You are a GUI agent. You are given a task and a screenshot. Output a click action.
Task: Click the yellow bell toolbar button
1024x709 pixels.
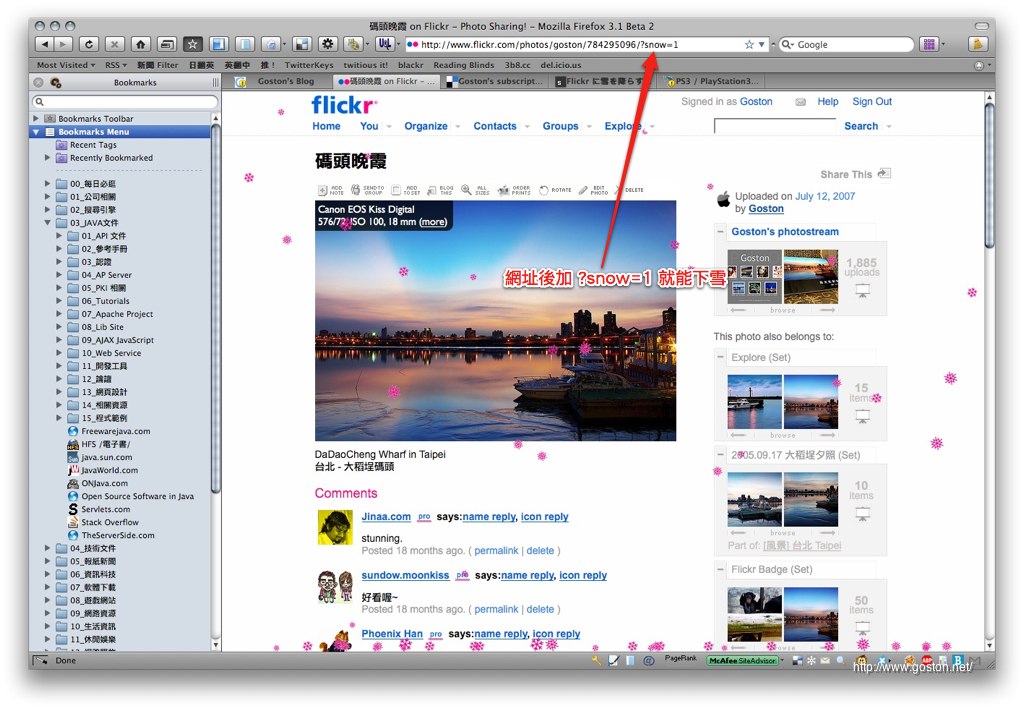point(978,44)
